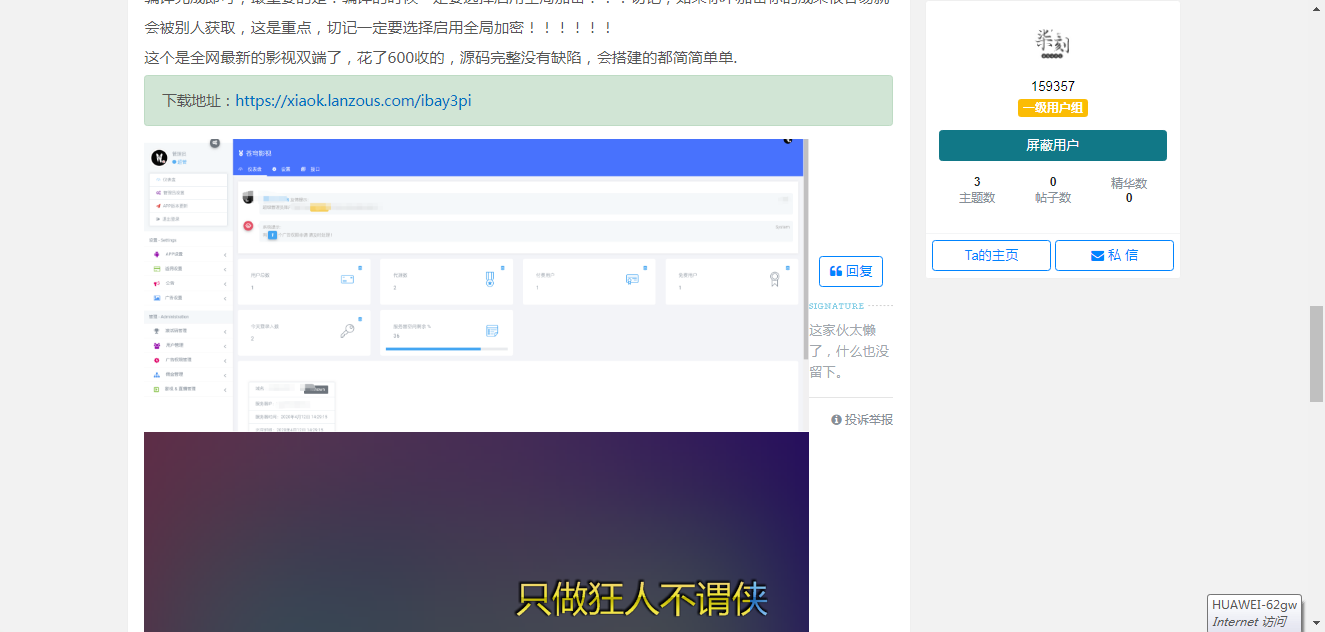
Task: Click the 投诉举报 report link
Action: pos(862,420)
